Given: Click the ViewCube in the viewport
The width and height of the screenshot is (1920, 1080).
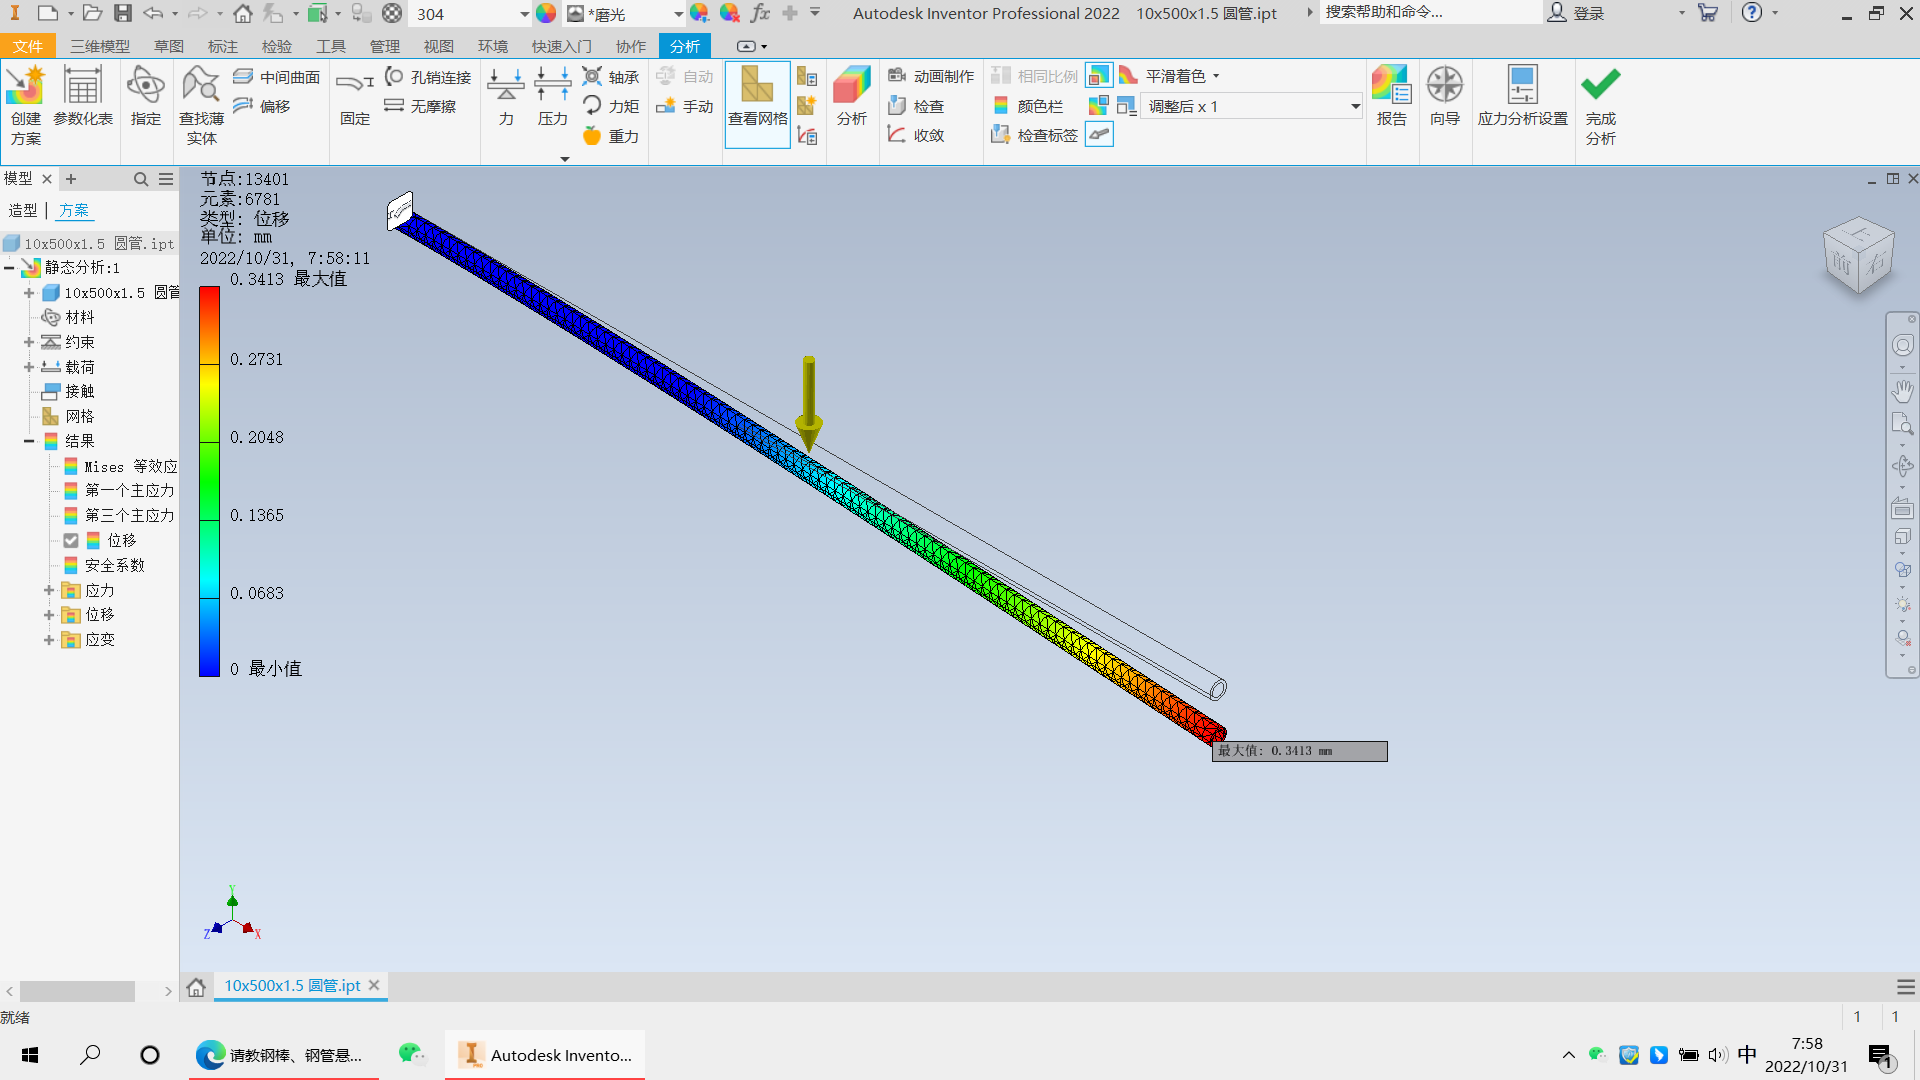Looking at the screenshot, I should tap(1858, 256).
